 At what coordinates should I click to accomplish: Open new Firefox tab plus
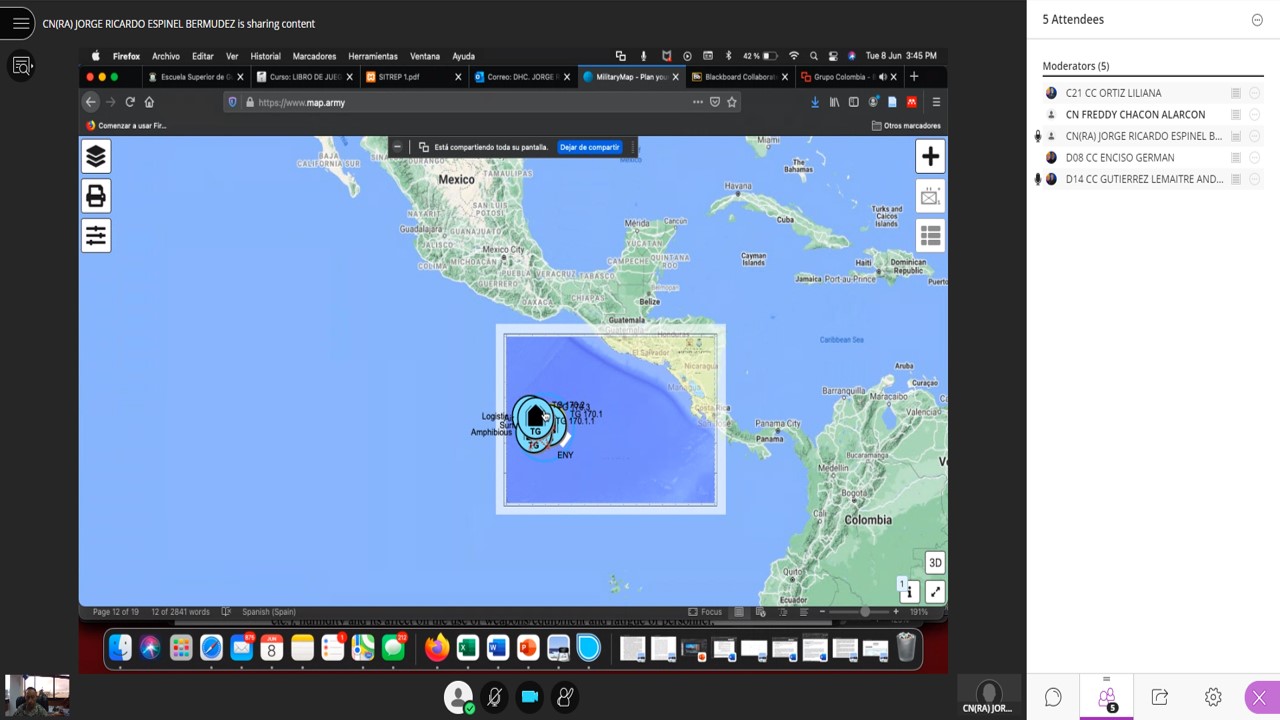pos(913,77)
